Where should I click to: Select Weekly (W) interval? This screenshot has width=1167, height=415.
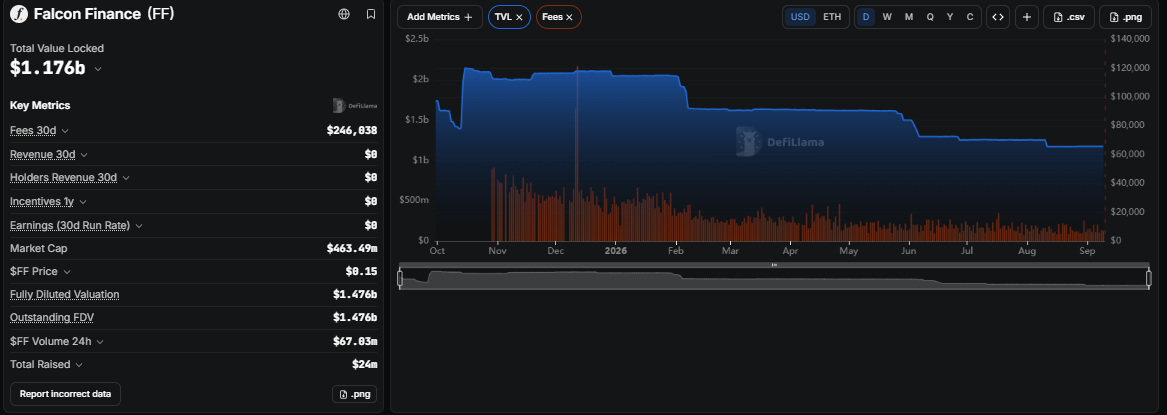click(x=887, y=17)
